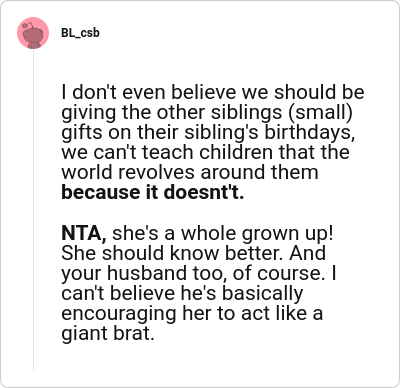Select the line starting "I don't even believe"
The image size is (400, 388).
213,92
